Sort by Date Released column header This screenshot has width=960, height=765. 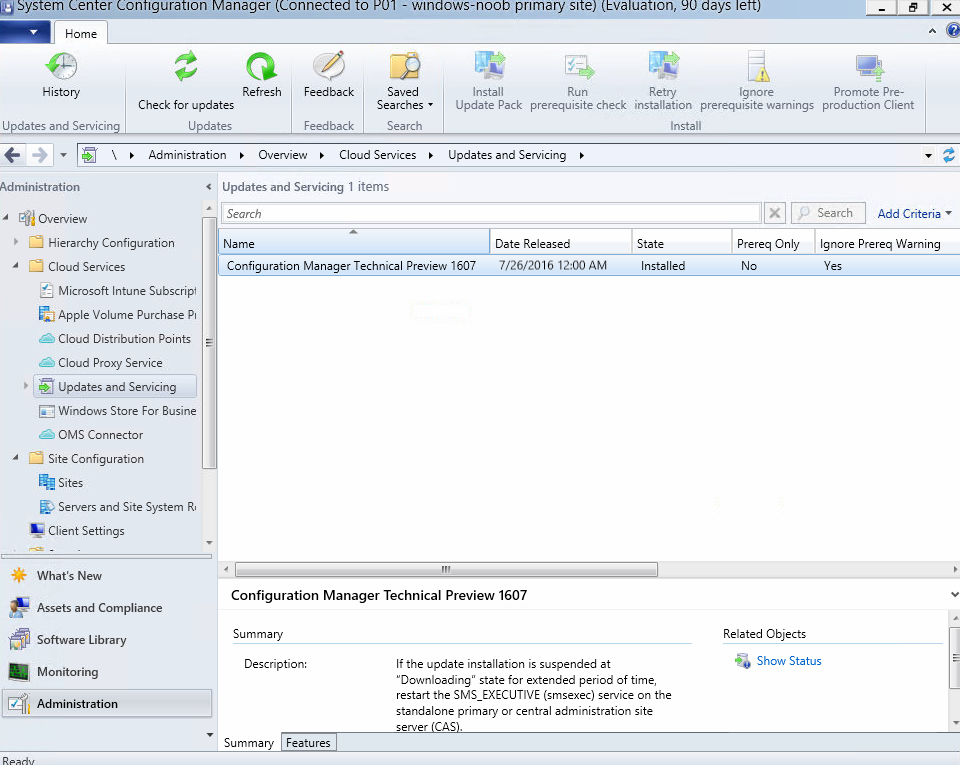point(561,243)
